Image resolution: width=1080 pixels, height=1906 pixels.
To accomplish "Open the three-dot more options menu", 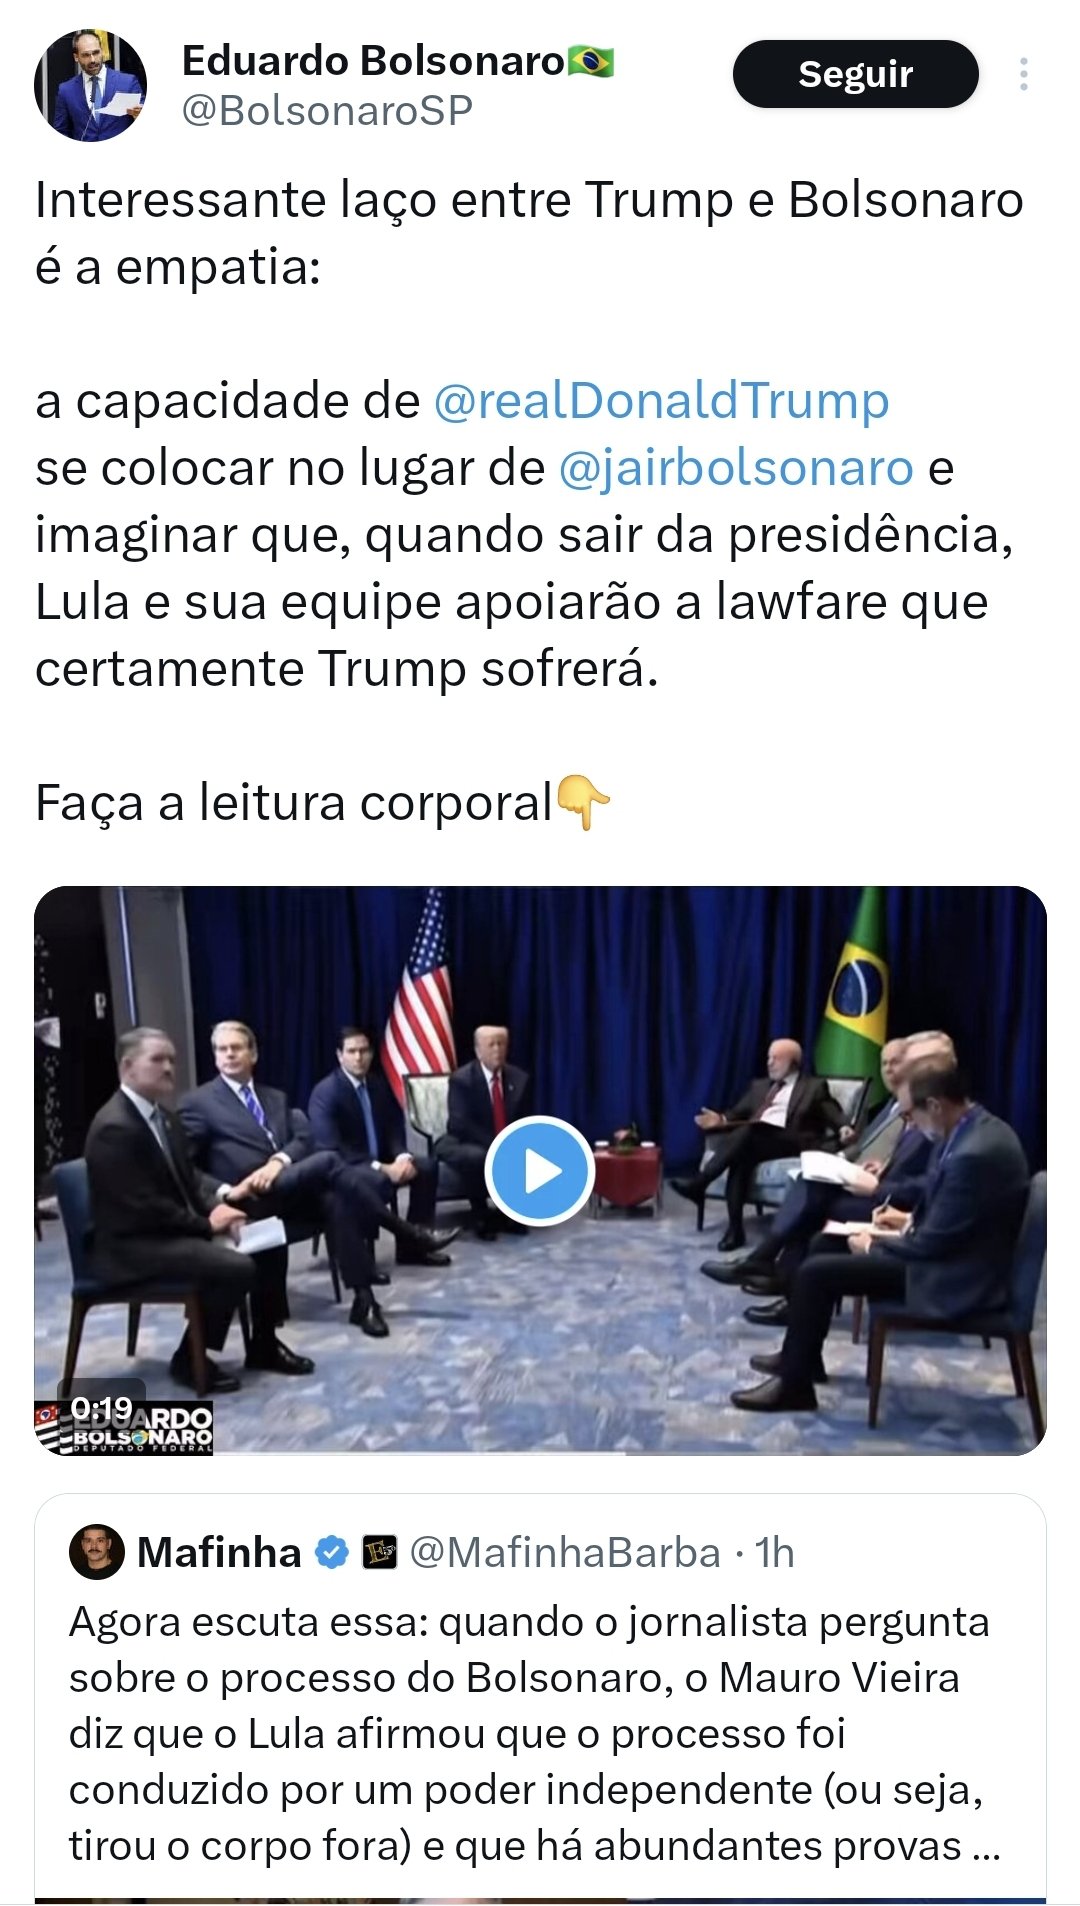I will coord(1023,75).
